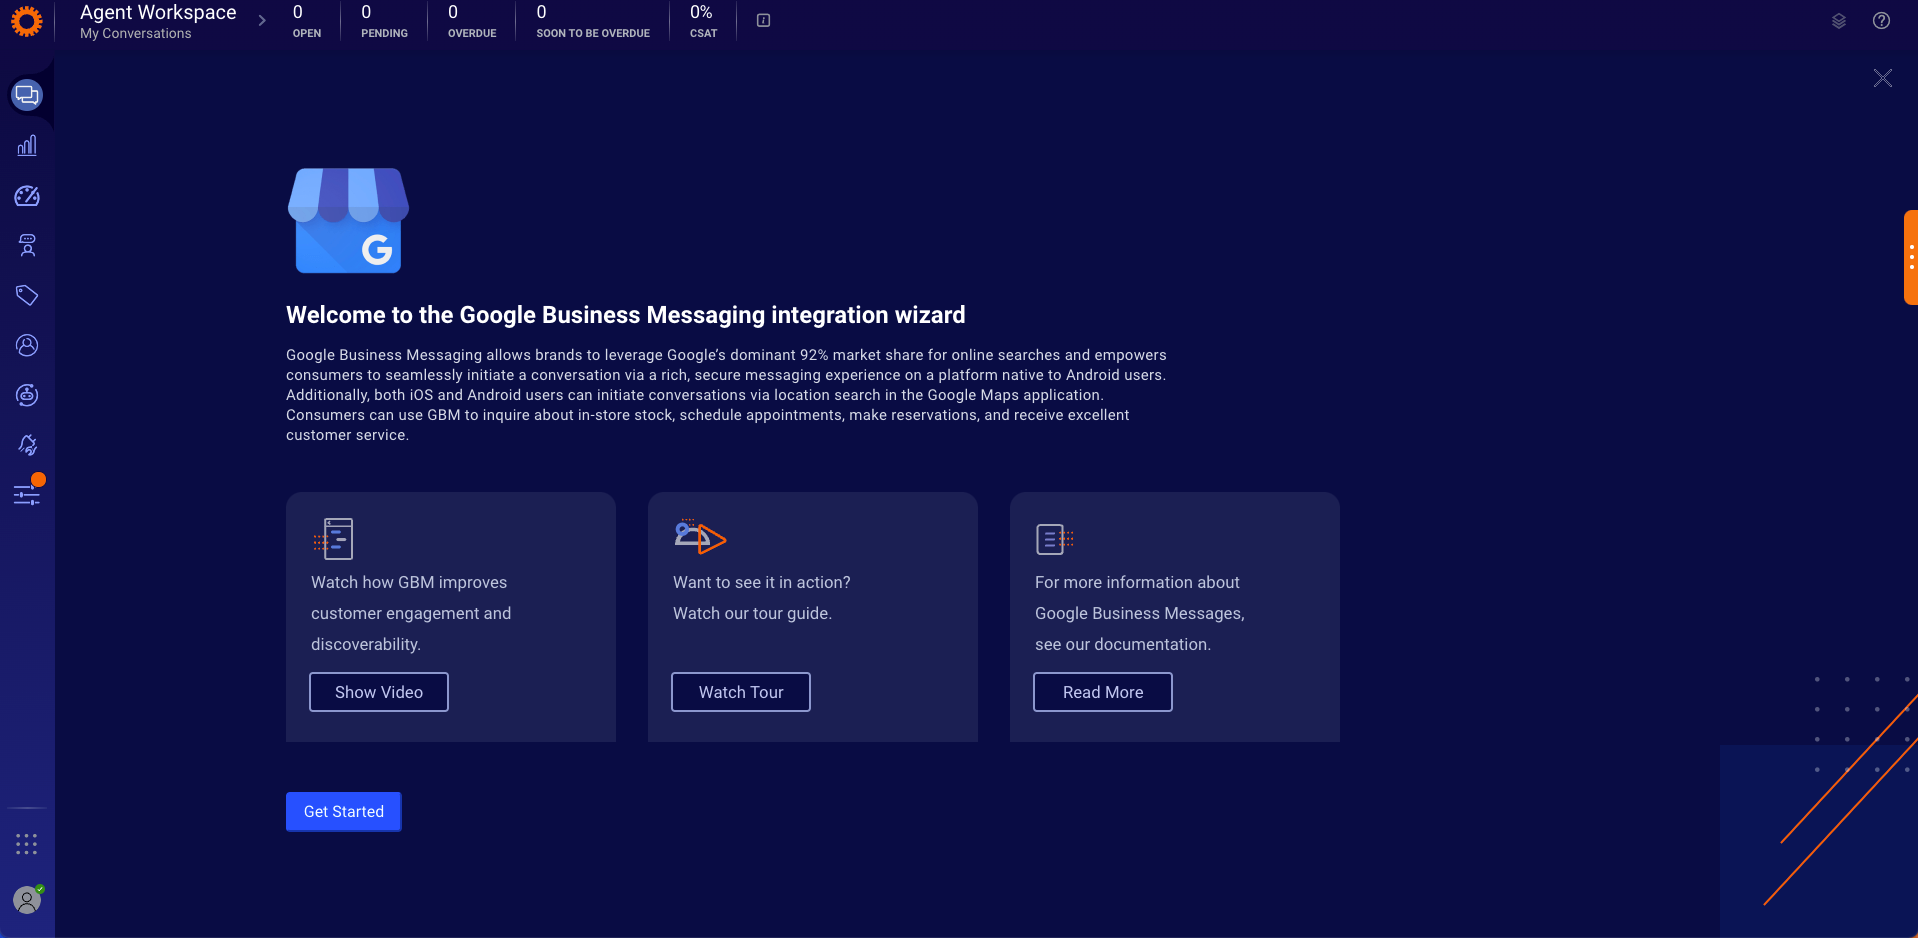This screenshot has width=1918, height=938.
Task: Click the Get Started button
Action: (344, 811)
